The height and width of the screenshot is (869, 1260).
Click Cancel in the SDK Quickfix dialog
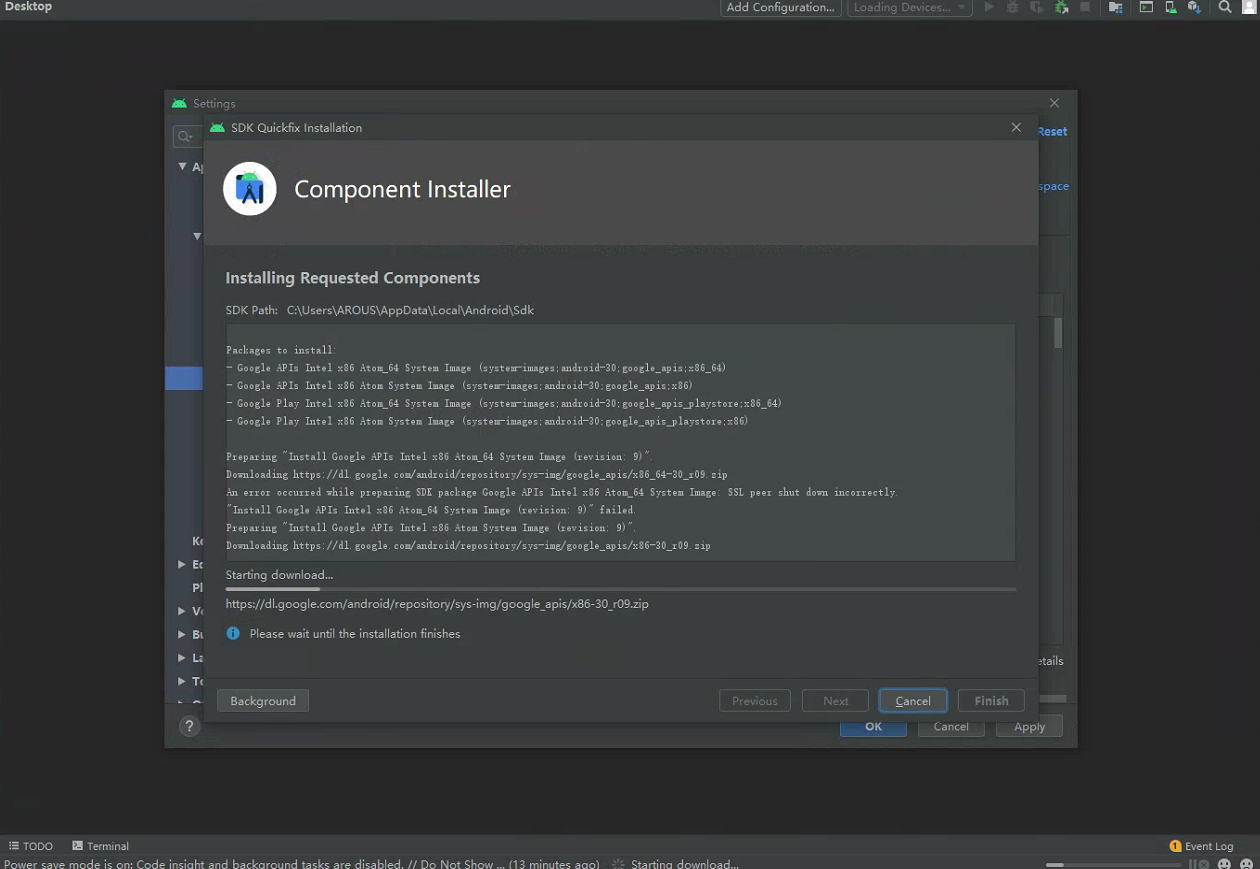pos(913,701)
